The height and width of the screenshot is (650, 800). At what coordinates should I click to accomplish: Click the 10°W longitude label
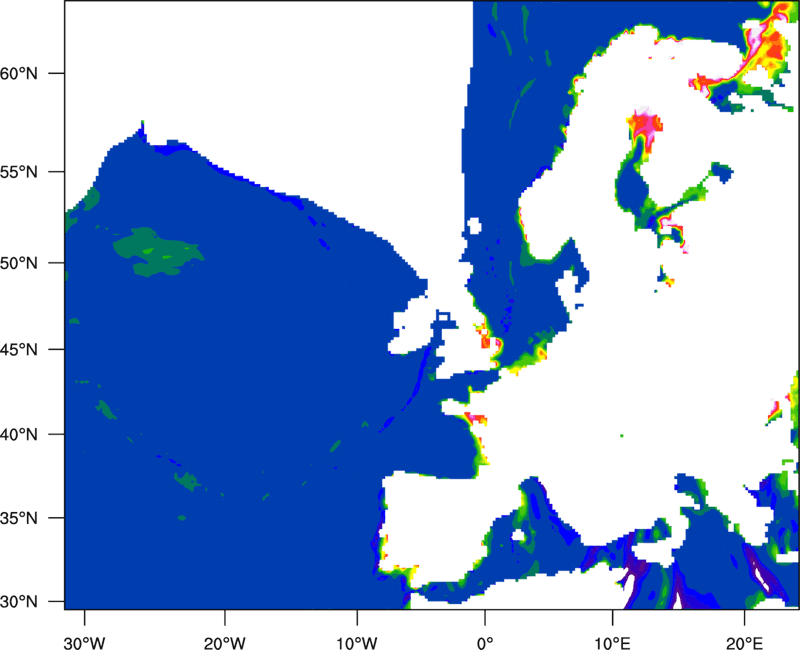click(357, 643)
